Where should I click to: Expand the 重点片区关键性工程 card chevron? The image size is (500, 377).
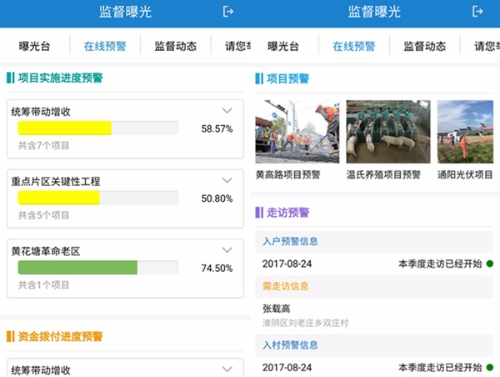(x=227, y=180)
